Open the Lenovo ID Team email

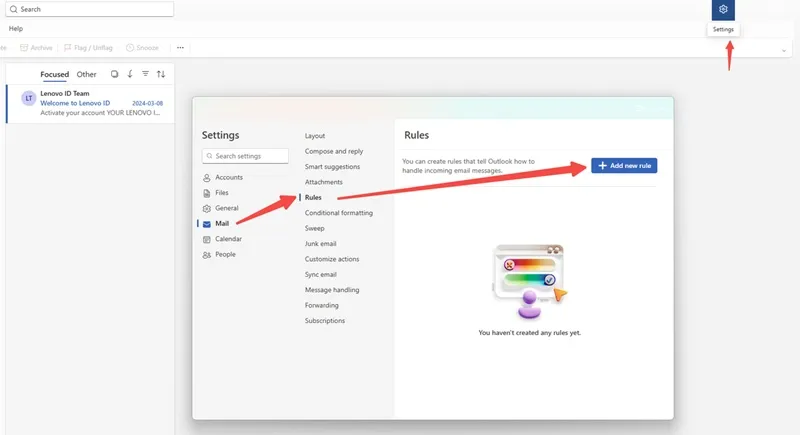(x=90, y=104)
